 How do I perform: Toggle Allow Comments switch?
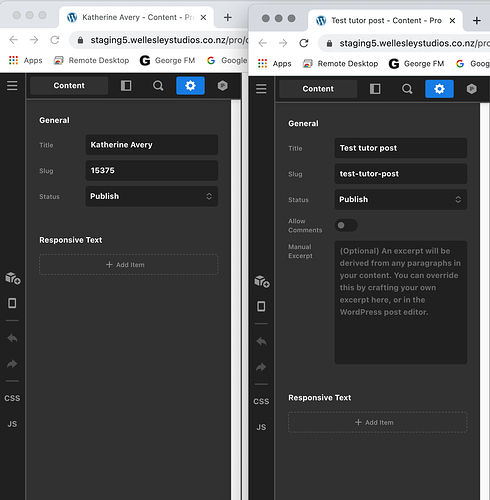click(x=346, y=225)
